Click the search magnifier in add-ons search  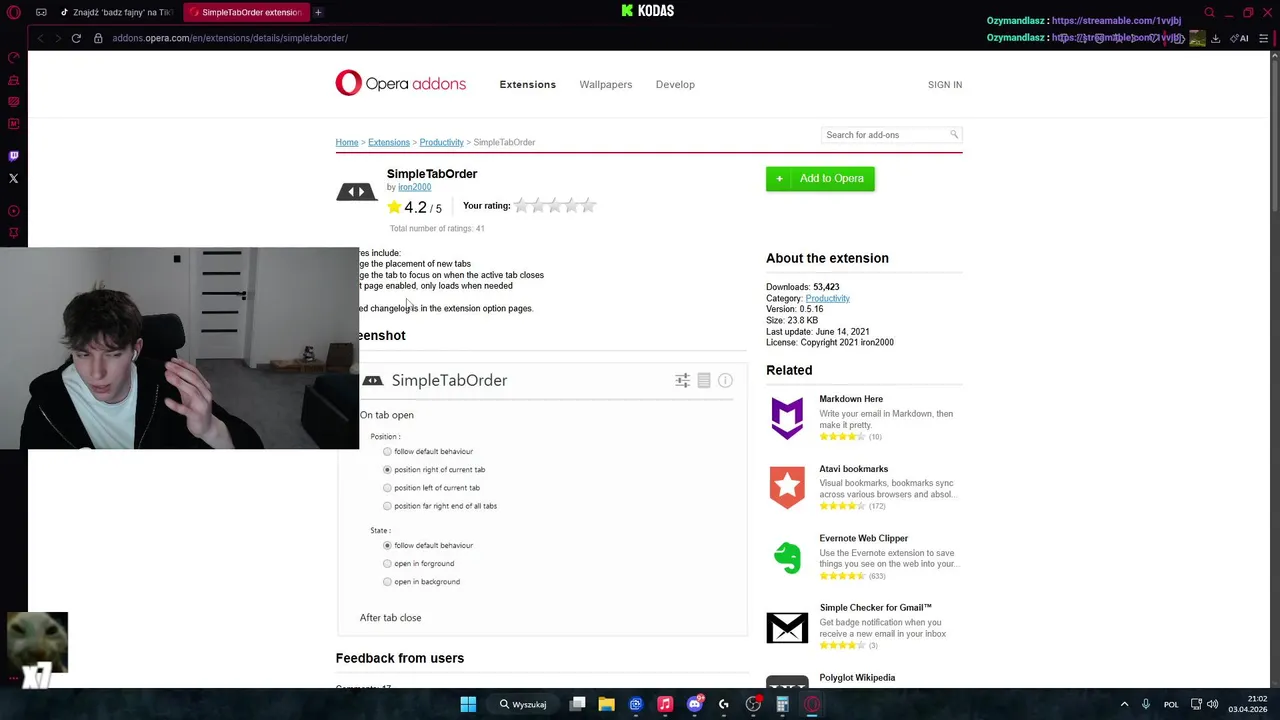pyautogui.click(x=954, y=134)
